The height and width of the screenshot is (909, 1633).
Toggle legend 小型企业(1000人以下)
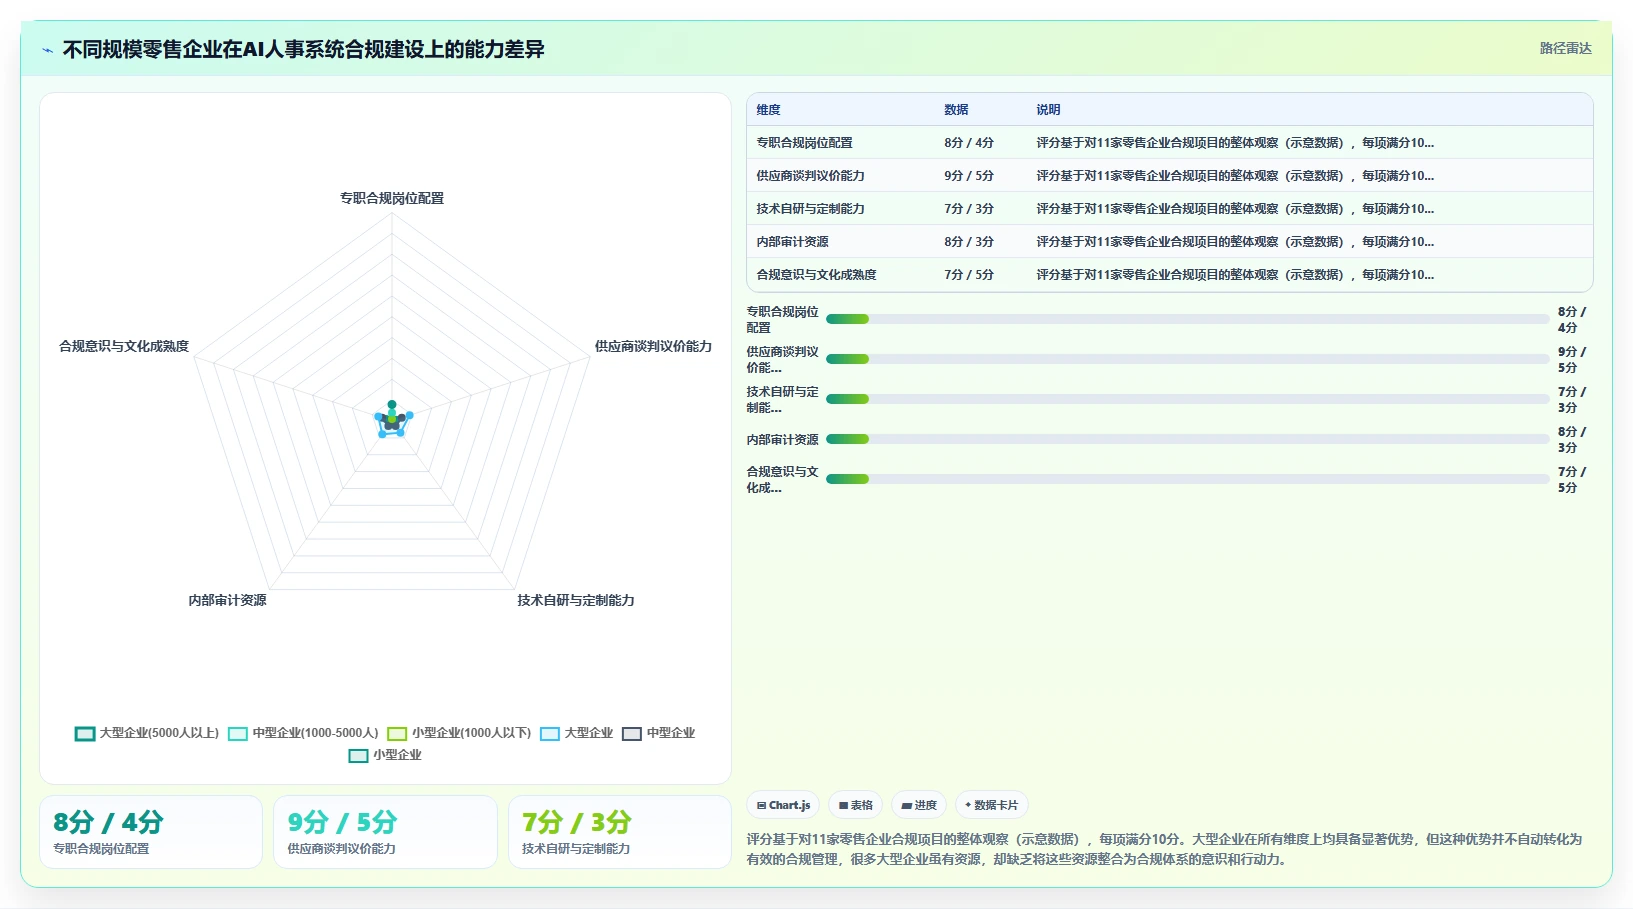[459, 733]
